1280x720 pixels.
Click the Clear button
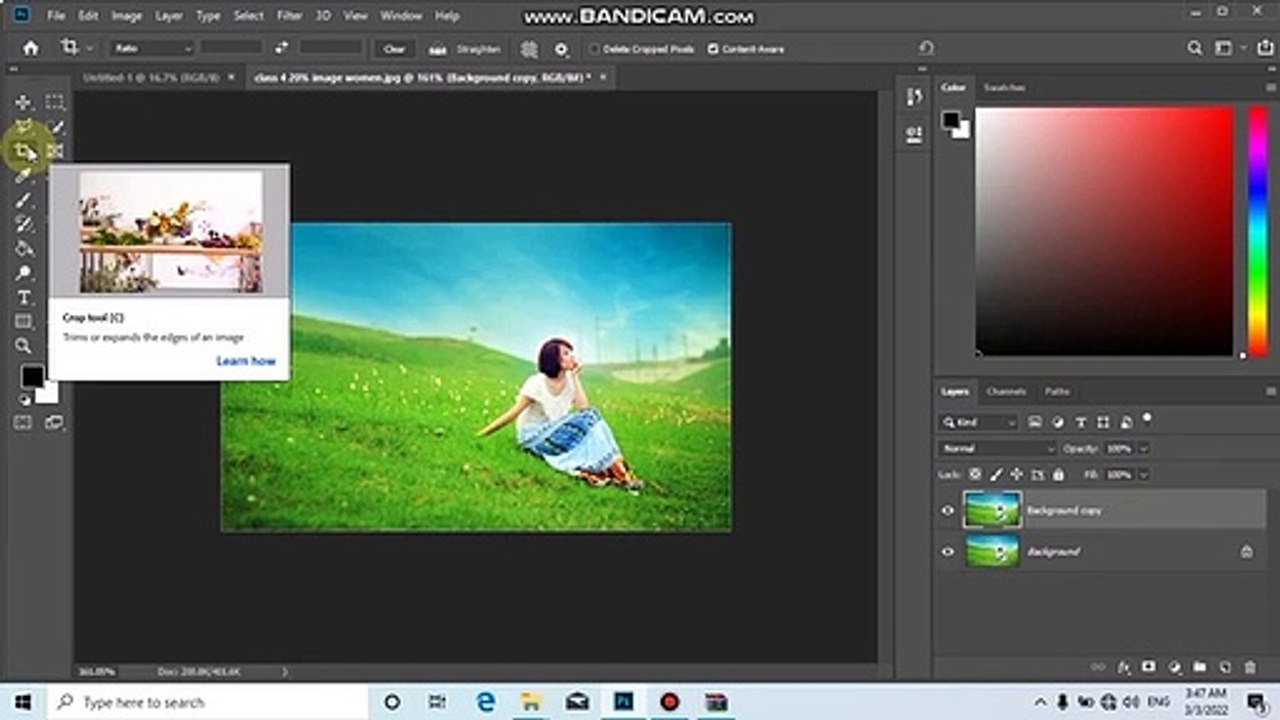pos(394,48)
